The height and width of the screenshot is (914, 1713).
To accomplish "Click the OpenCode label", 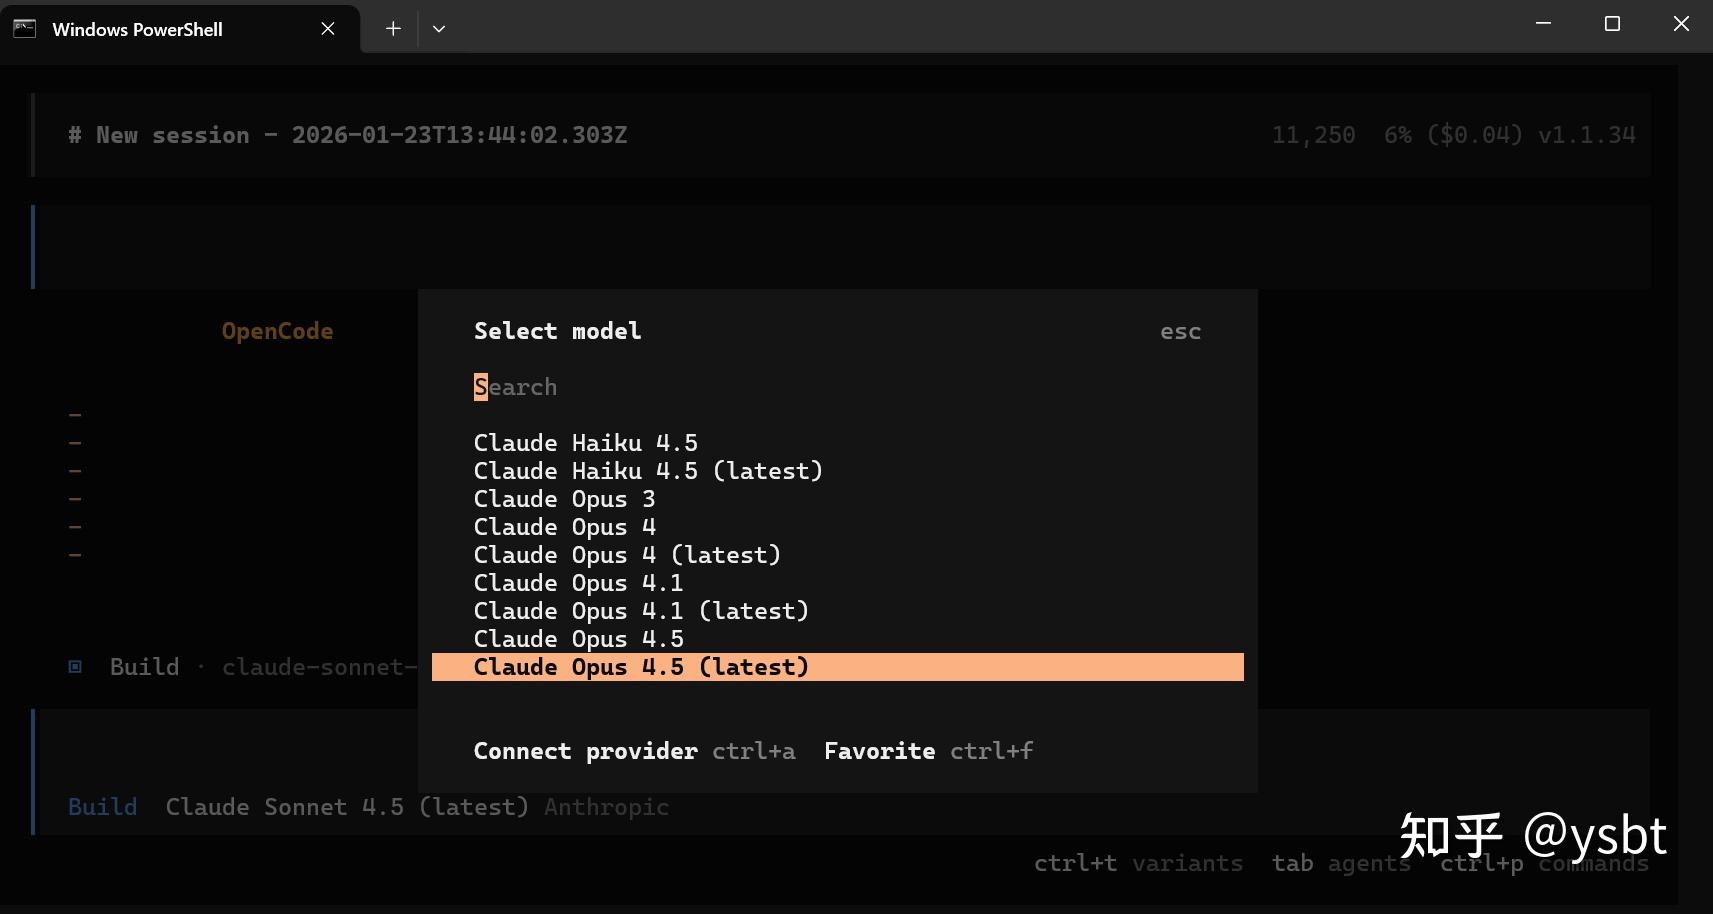I will coord(277,331).
